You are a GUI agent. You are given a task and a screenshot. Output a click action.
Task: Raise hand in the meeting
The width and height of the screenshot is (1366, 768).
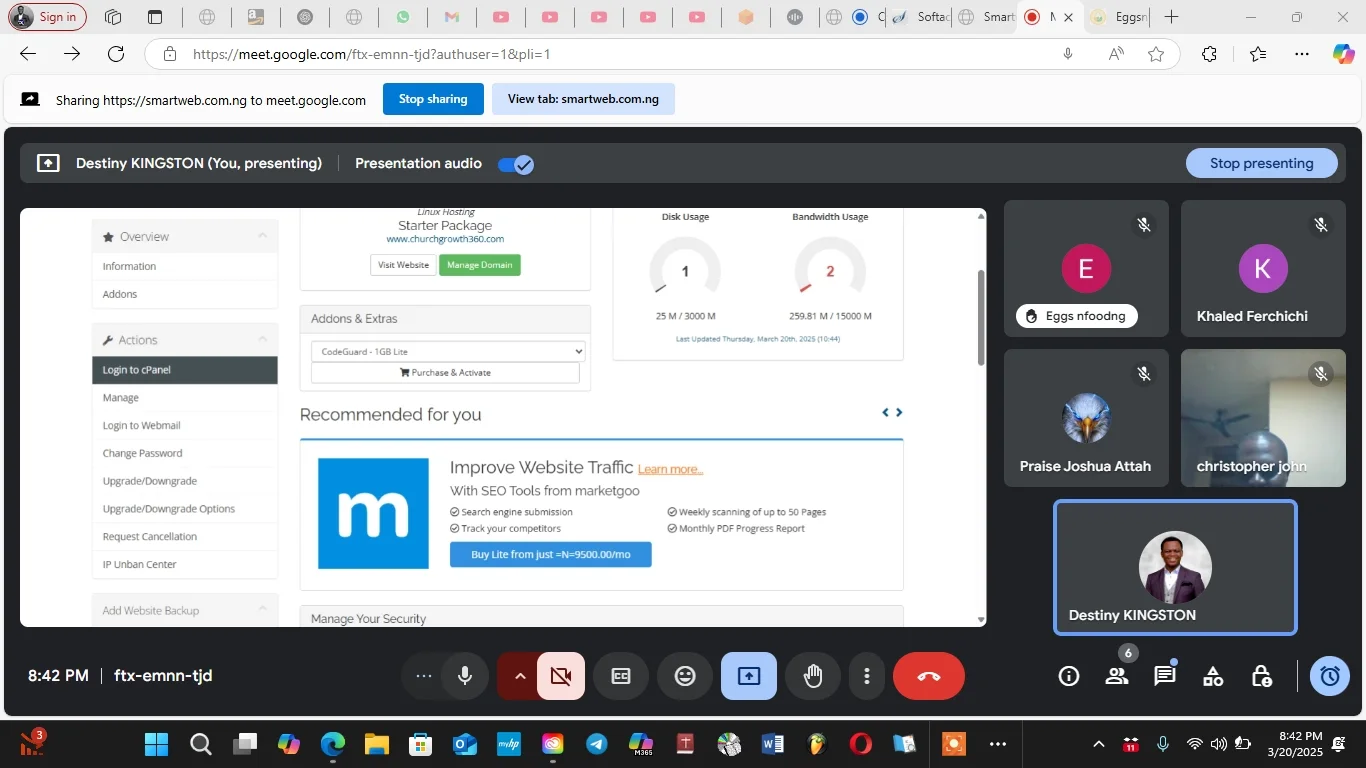click(x=813, y=676)
